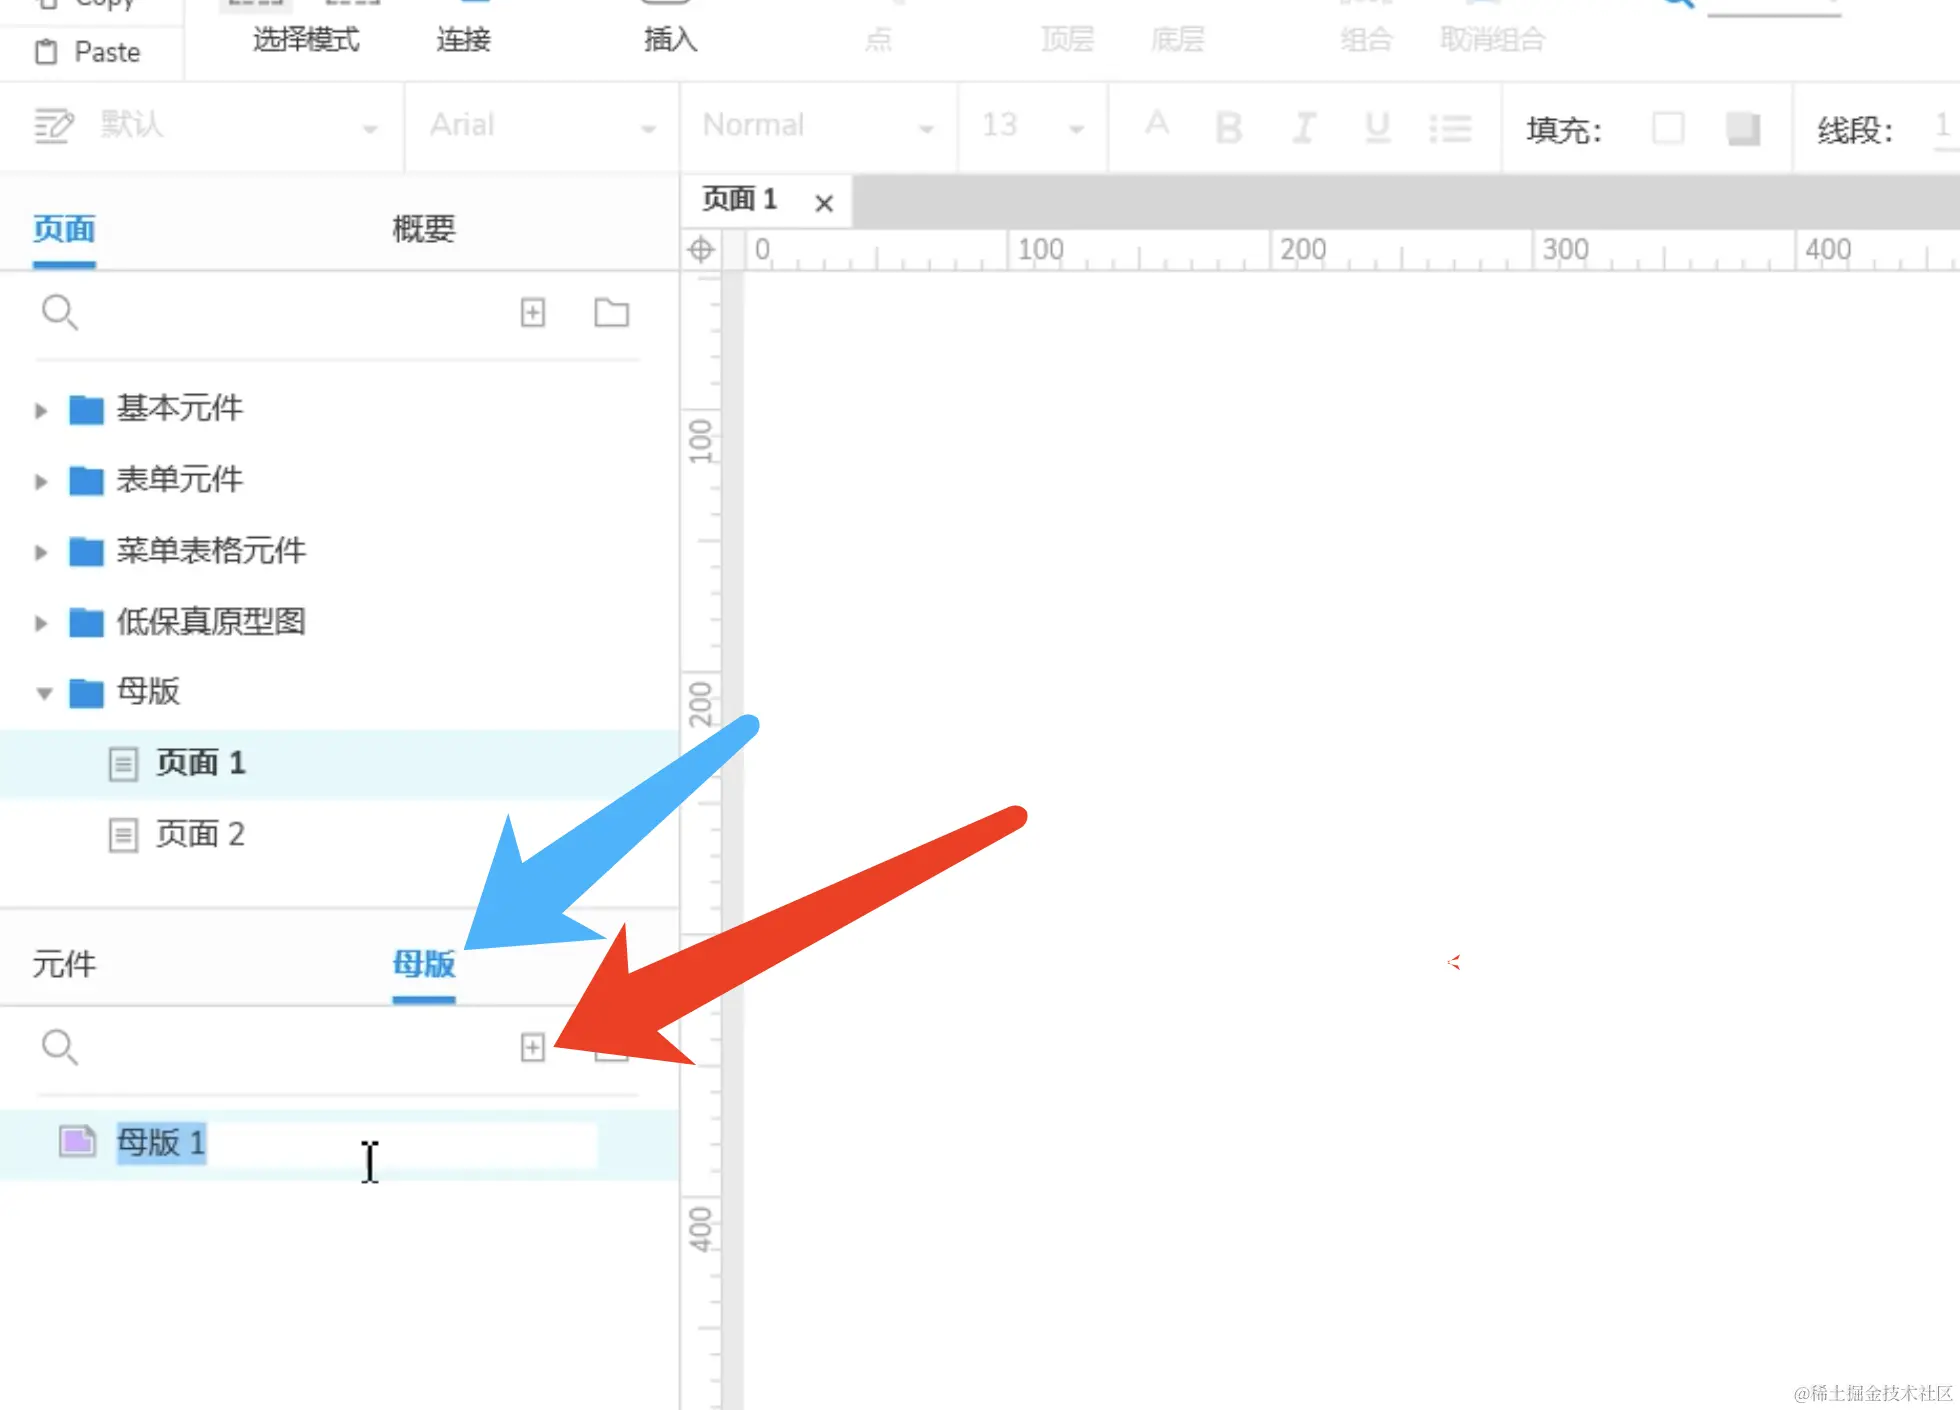1960x1410 pixels.
Task: Toggle bold text formatting
Action: 1228,127
